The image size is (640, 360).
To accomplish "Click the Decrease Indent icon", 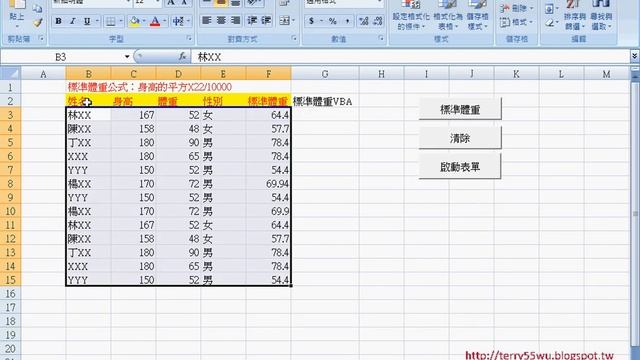I will [252, 20].
